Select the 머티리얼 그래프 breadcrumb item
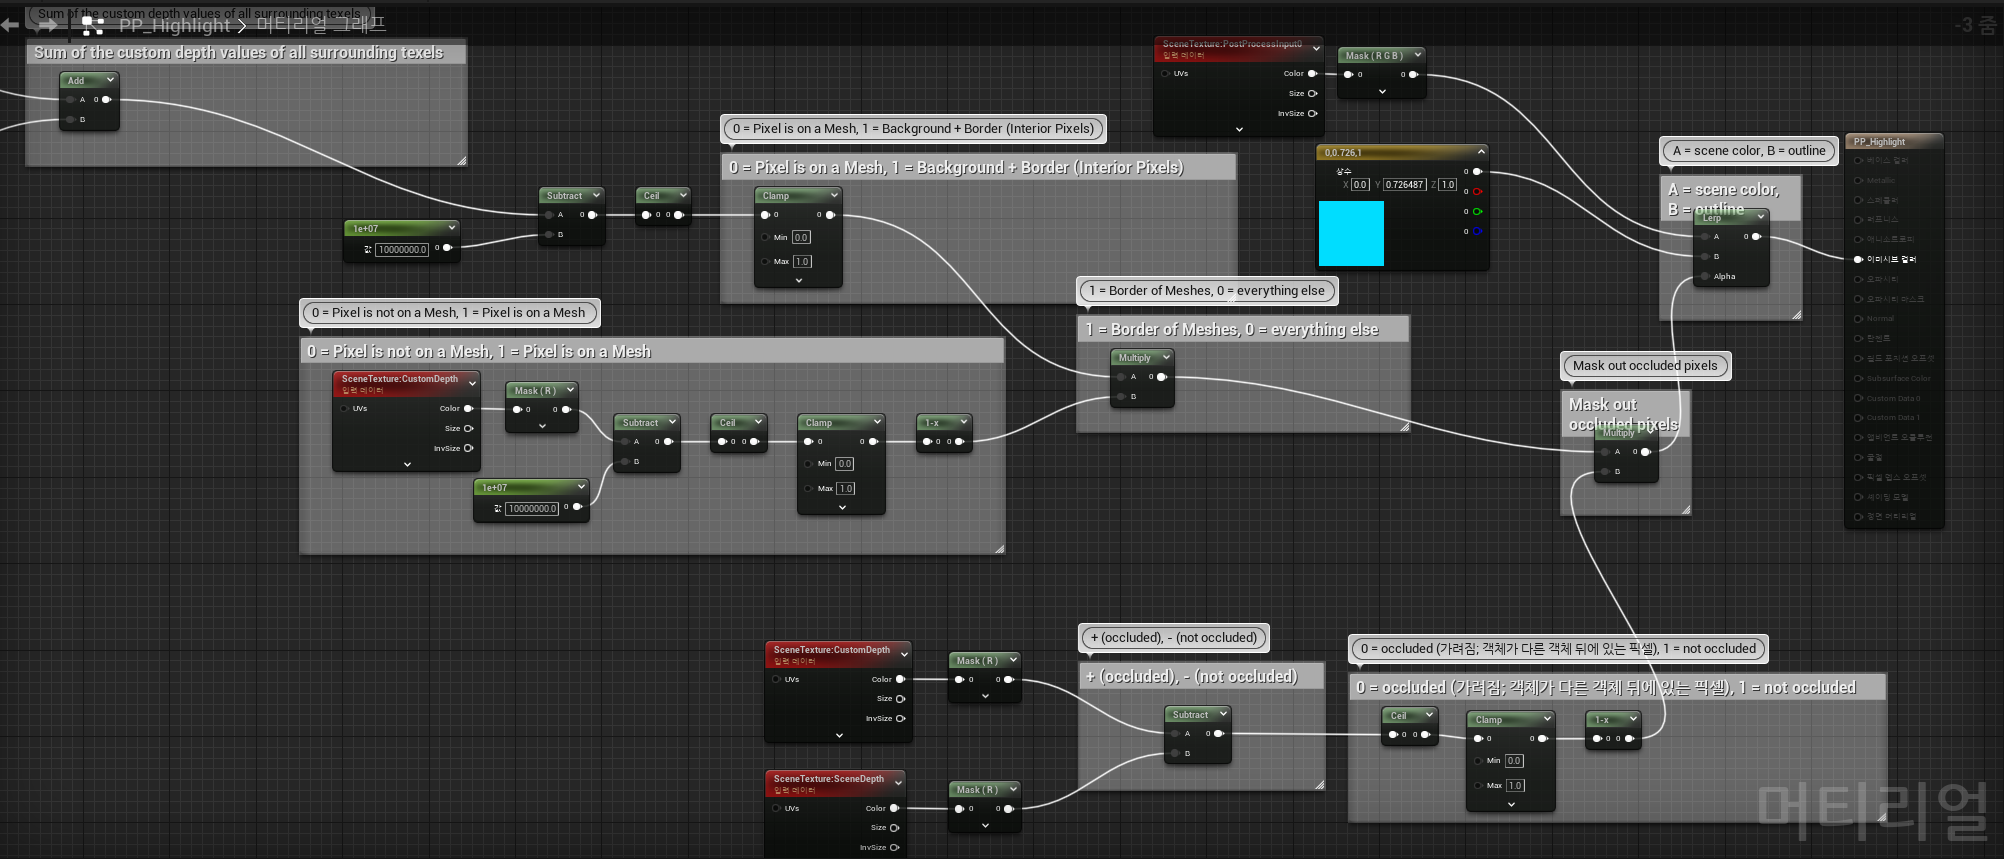The width and height of the screenshot is (2004, 859). click(321, 25)
